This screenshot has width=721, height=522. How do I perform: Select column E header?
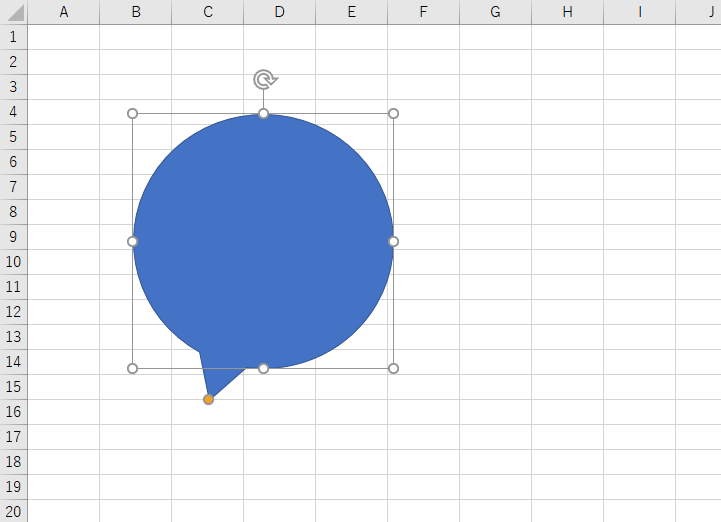(352, 12)
